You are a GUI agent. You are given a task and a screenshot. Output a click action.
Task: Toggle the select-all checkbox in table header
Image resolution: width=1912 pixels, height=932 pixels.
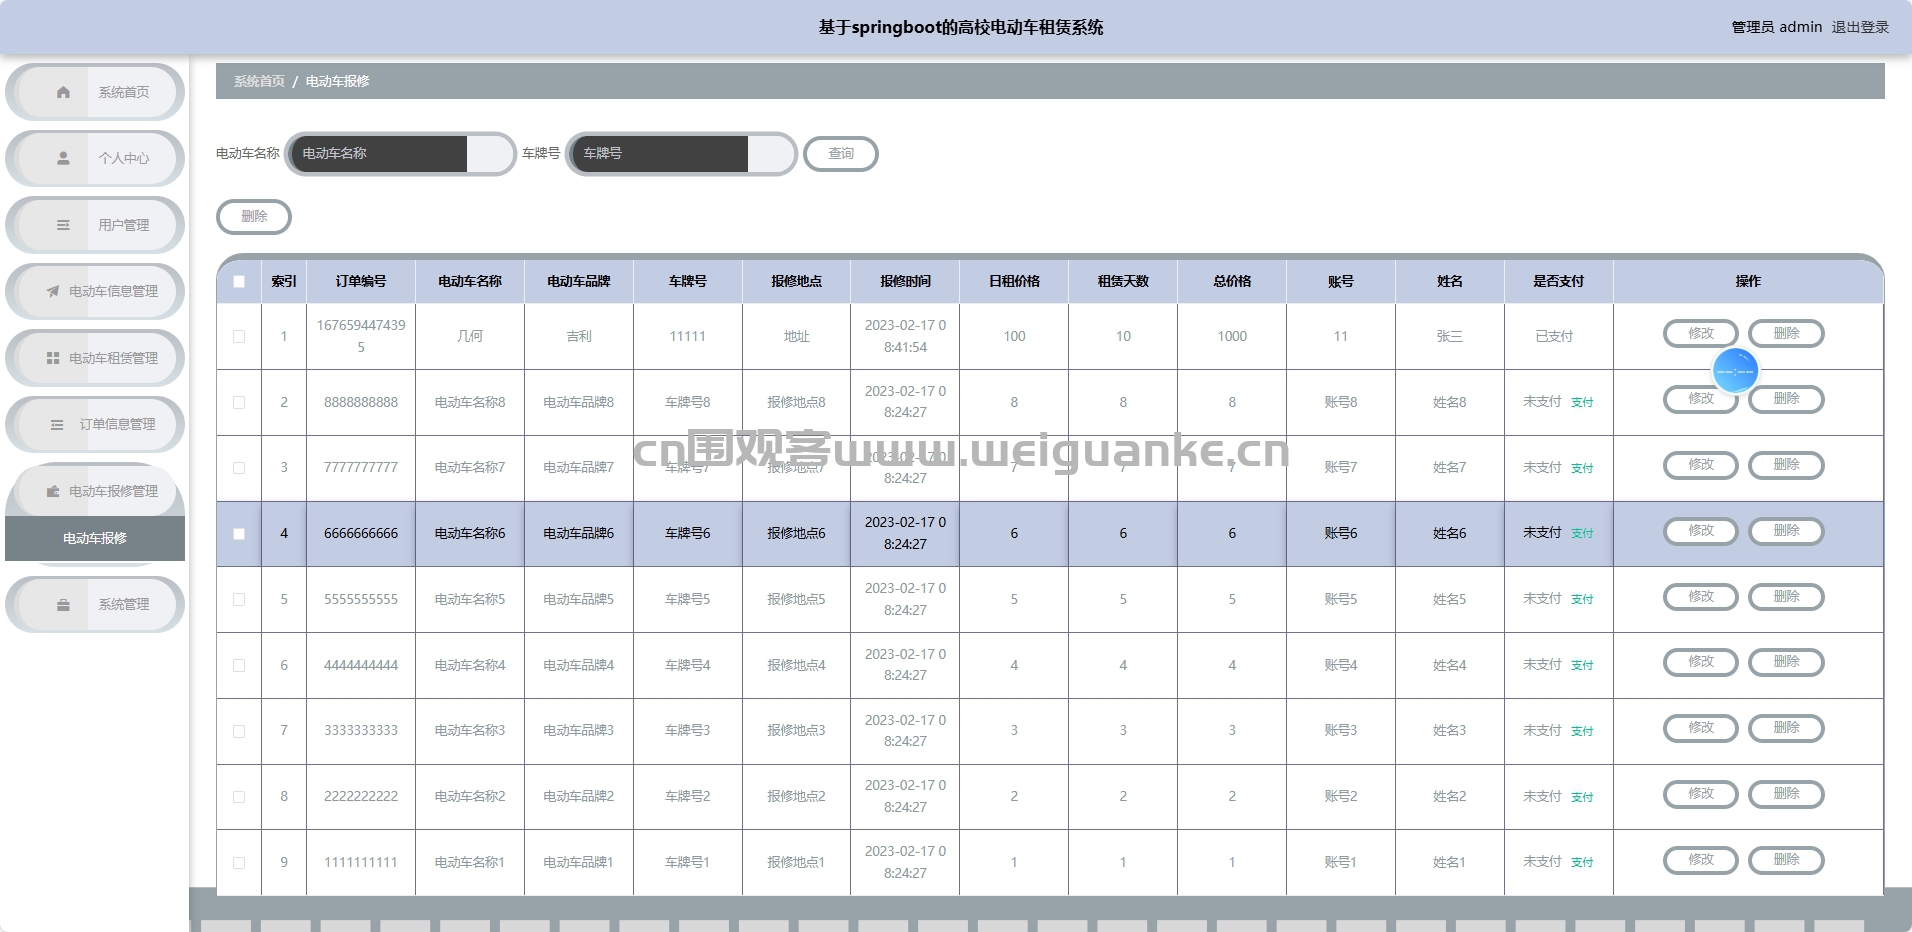(239, 281)
